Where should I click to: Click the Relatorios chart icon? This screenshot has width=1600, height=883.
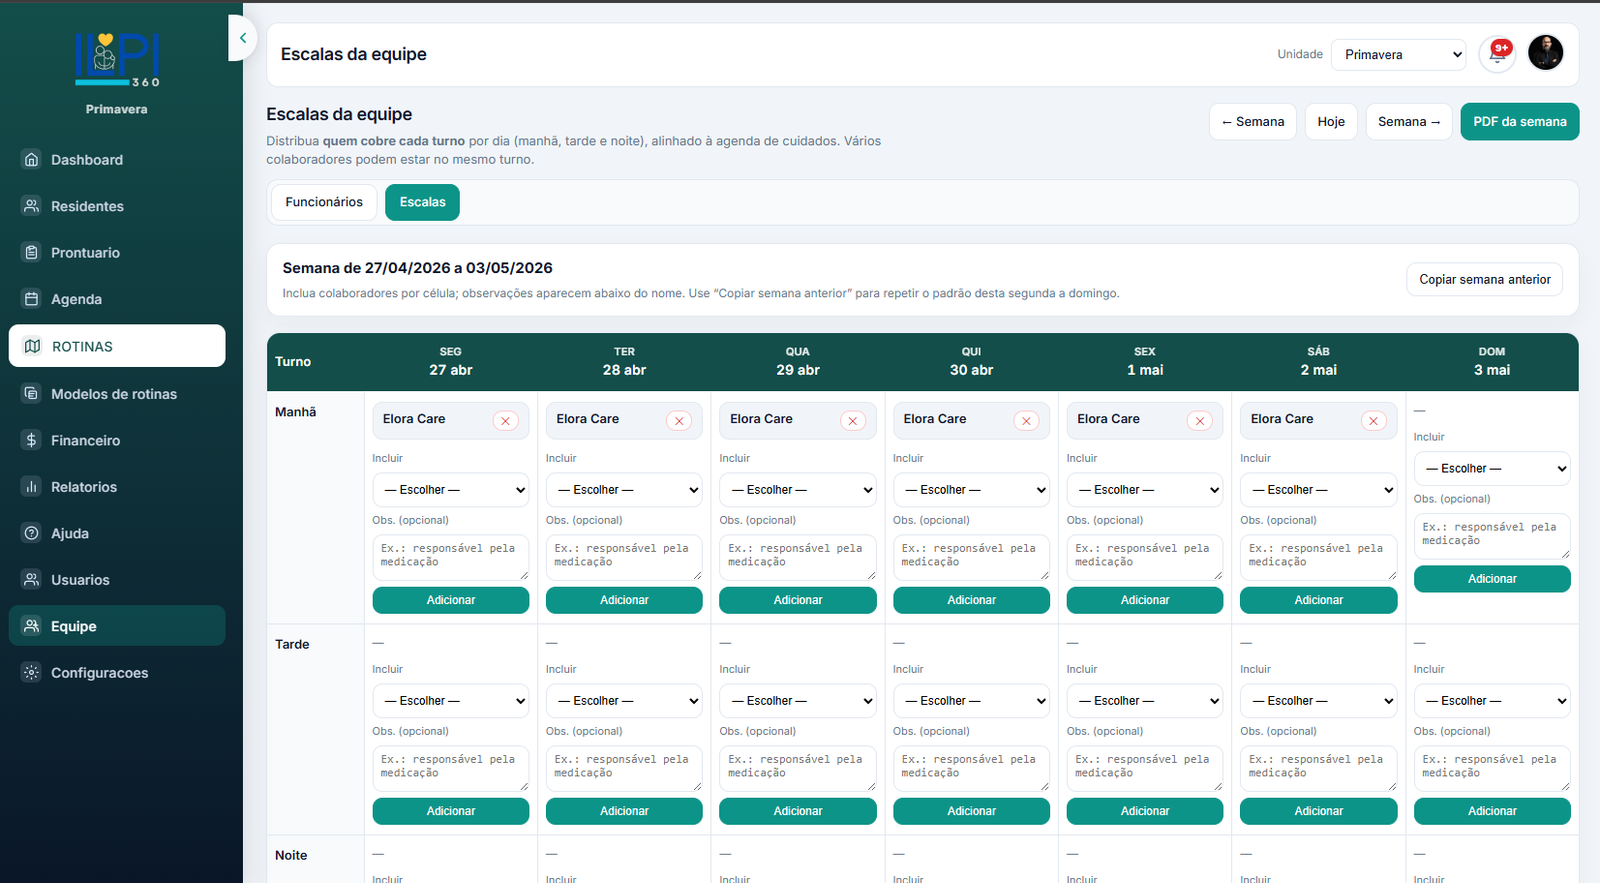click(x=32, y=487)
